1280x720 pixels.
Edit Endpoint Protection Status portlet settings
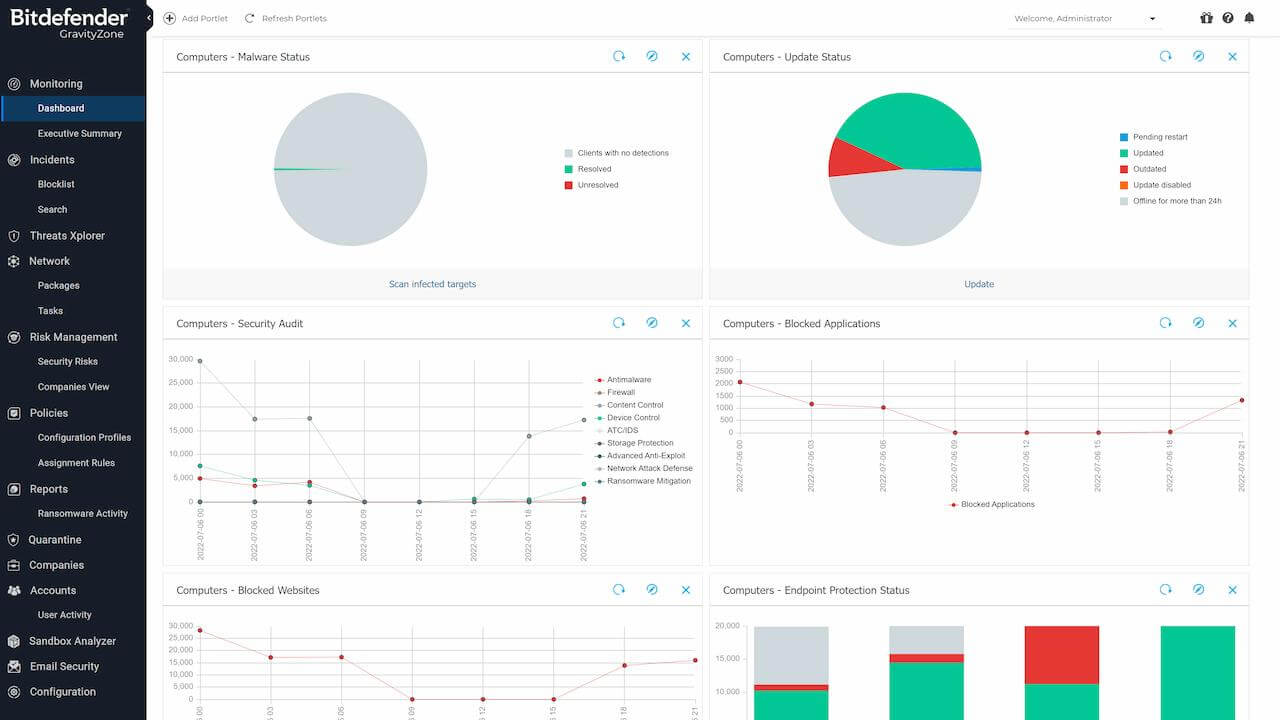(x=1199, y=590)
